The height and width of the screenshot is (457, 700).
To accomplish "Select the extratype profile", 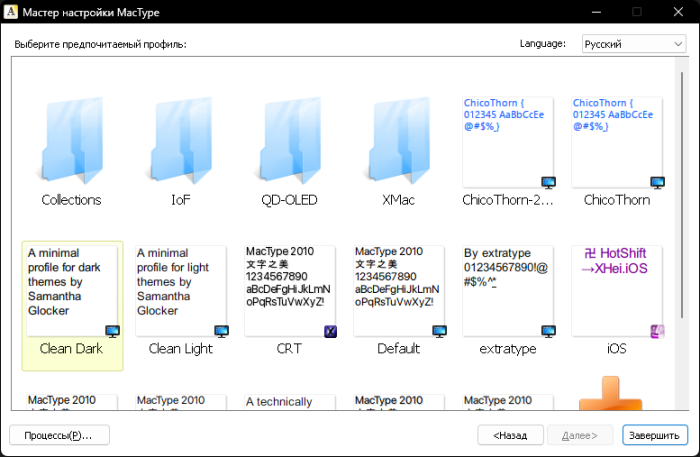I will (506, 292).
